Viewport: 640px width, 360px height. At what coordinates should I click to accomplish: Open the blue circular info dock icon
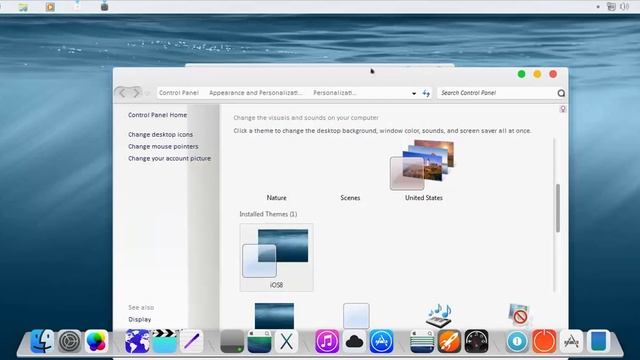(x=517, y=341)
